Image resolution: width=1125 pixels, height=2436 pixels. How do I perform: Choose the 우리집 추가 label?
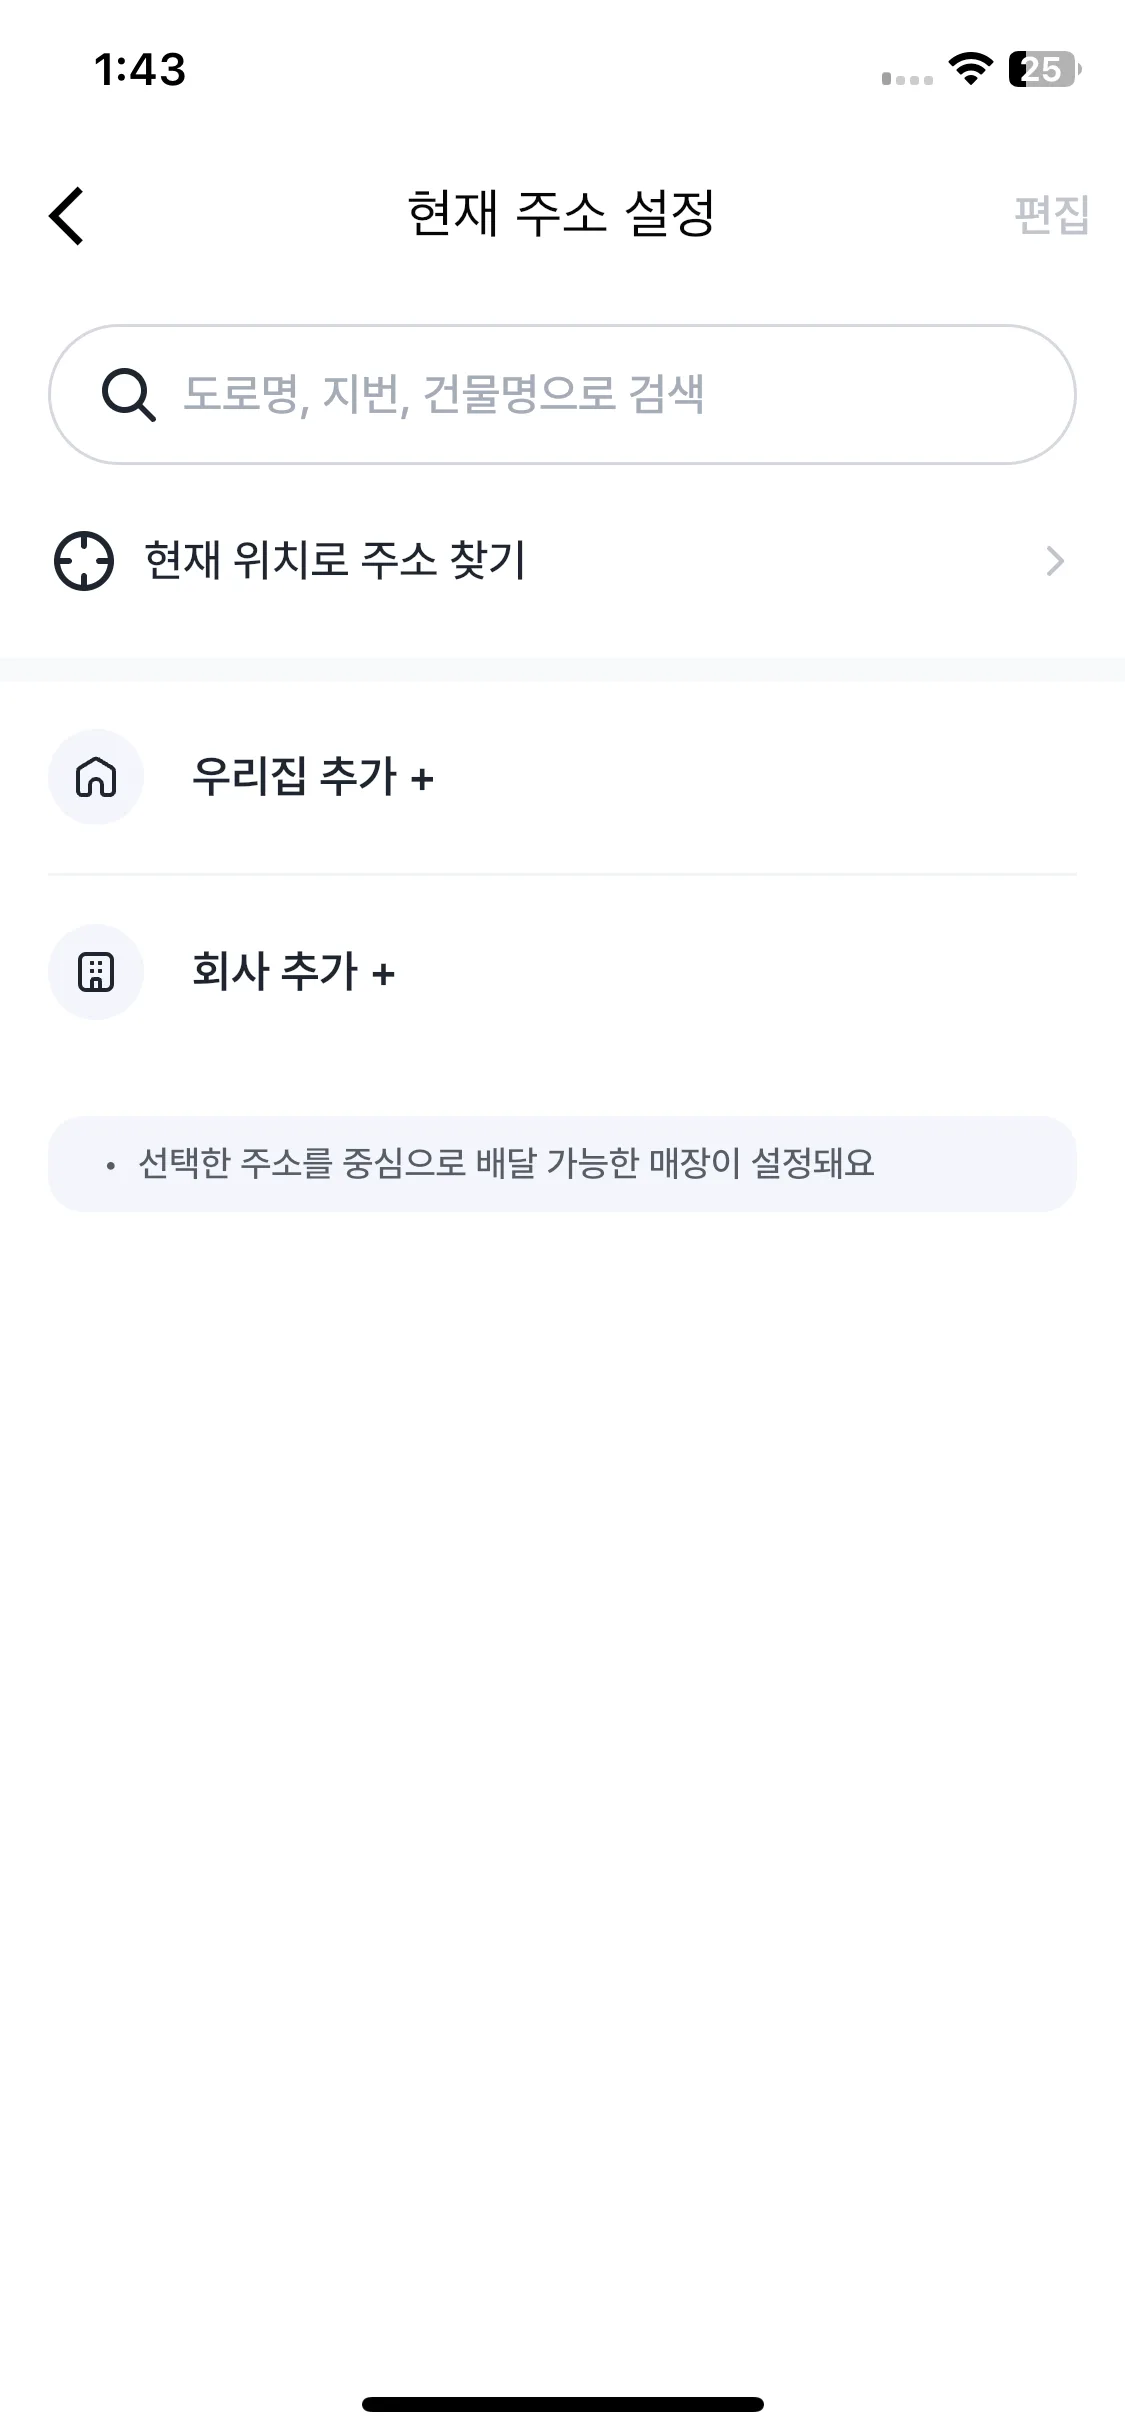295,777
